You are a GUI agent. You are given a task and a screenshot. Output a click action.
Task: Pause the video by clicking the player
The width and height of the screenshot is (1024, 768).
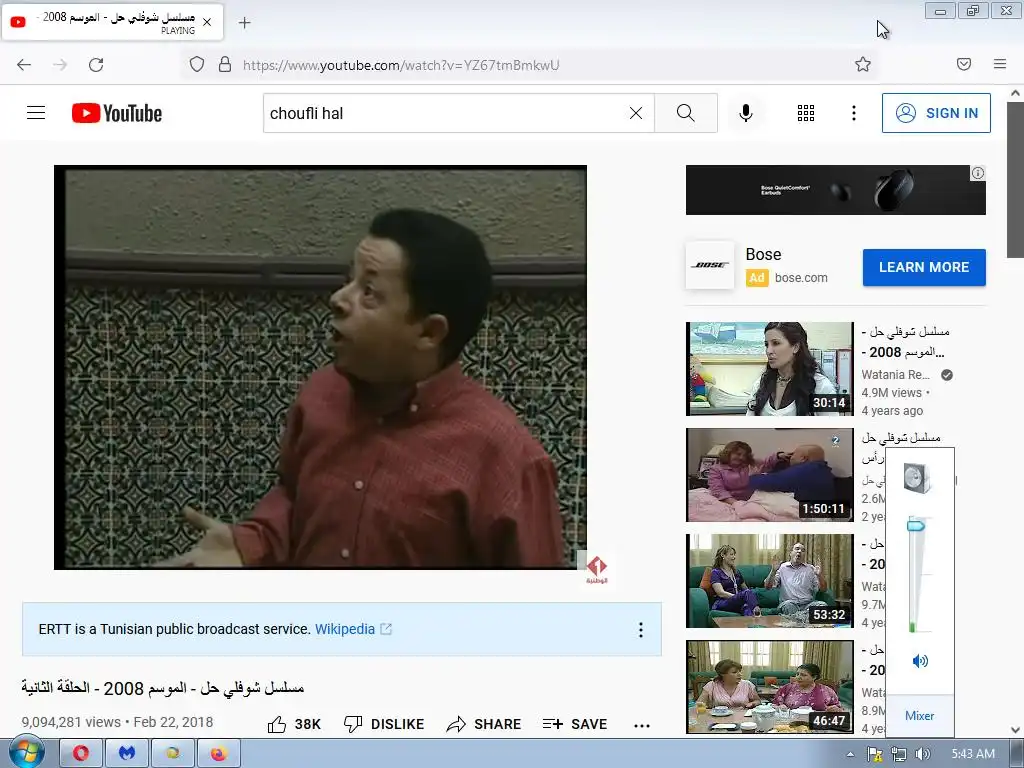pyautogui.click(x=320, y=367)
